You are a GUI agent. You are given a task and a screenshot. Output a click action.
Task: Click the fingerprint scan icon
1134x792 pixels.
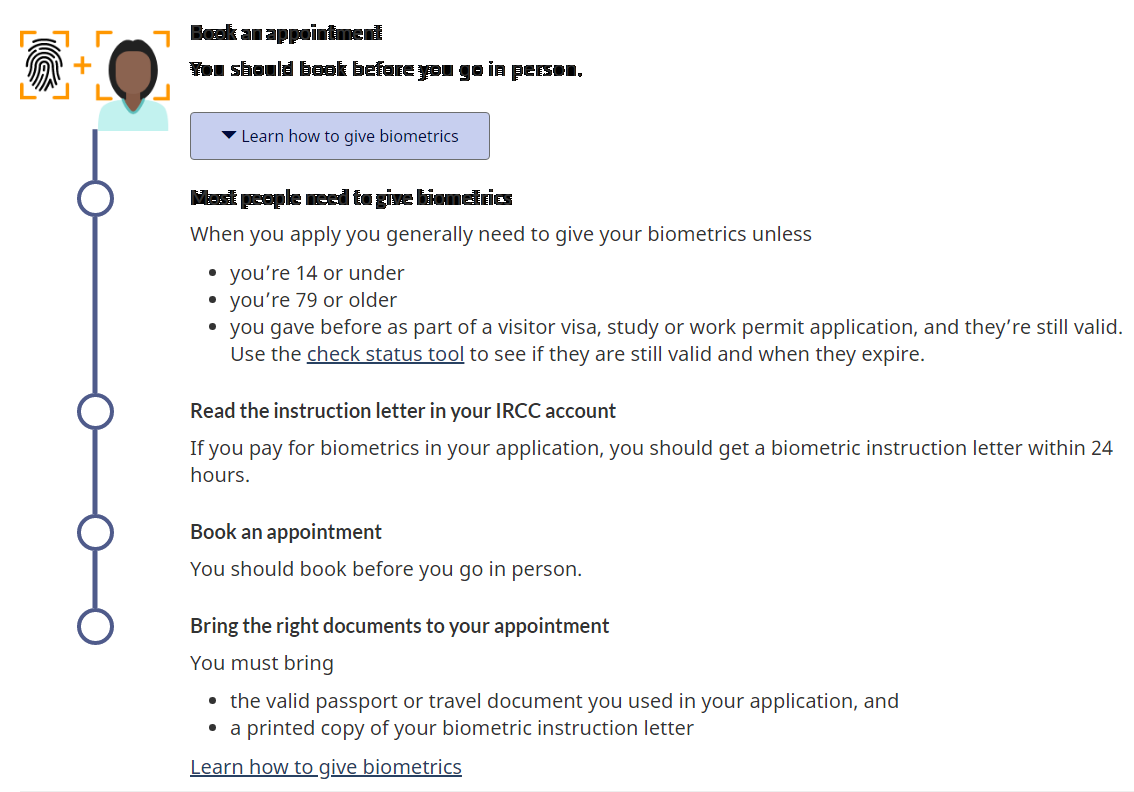(x=44, y=65)
